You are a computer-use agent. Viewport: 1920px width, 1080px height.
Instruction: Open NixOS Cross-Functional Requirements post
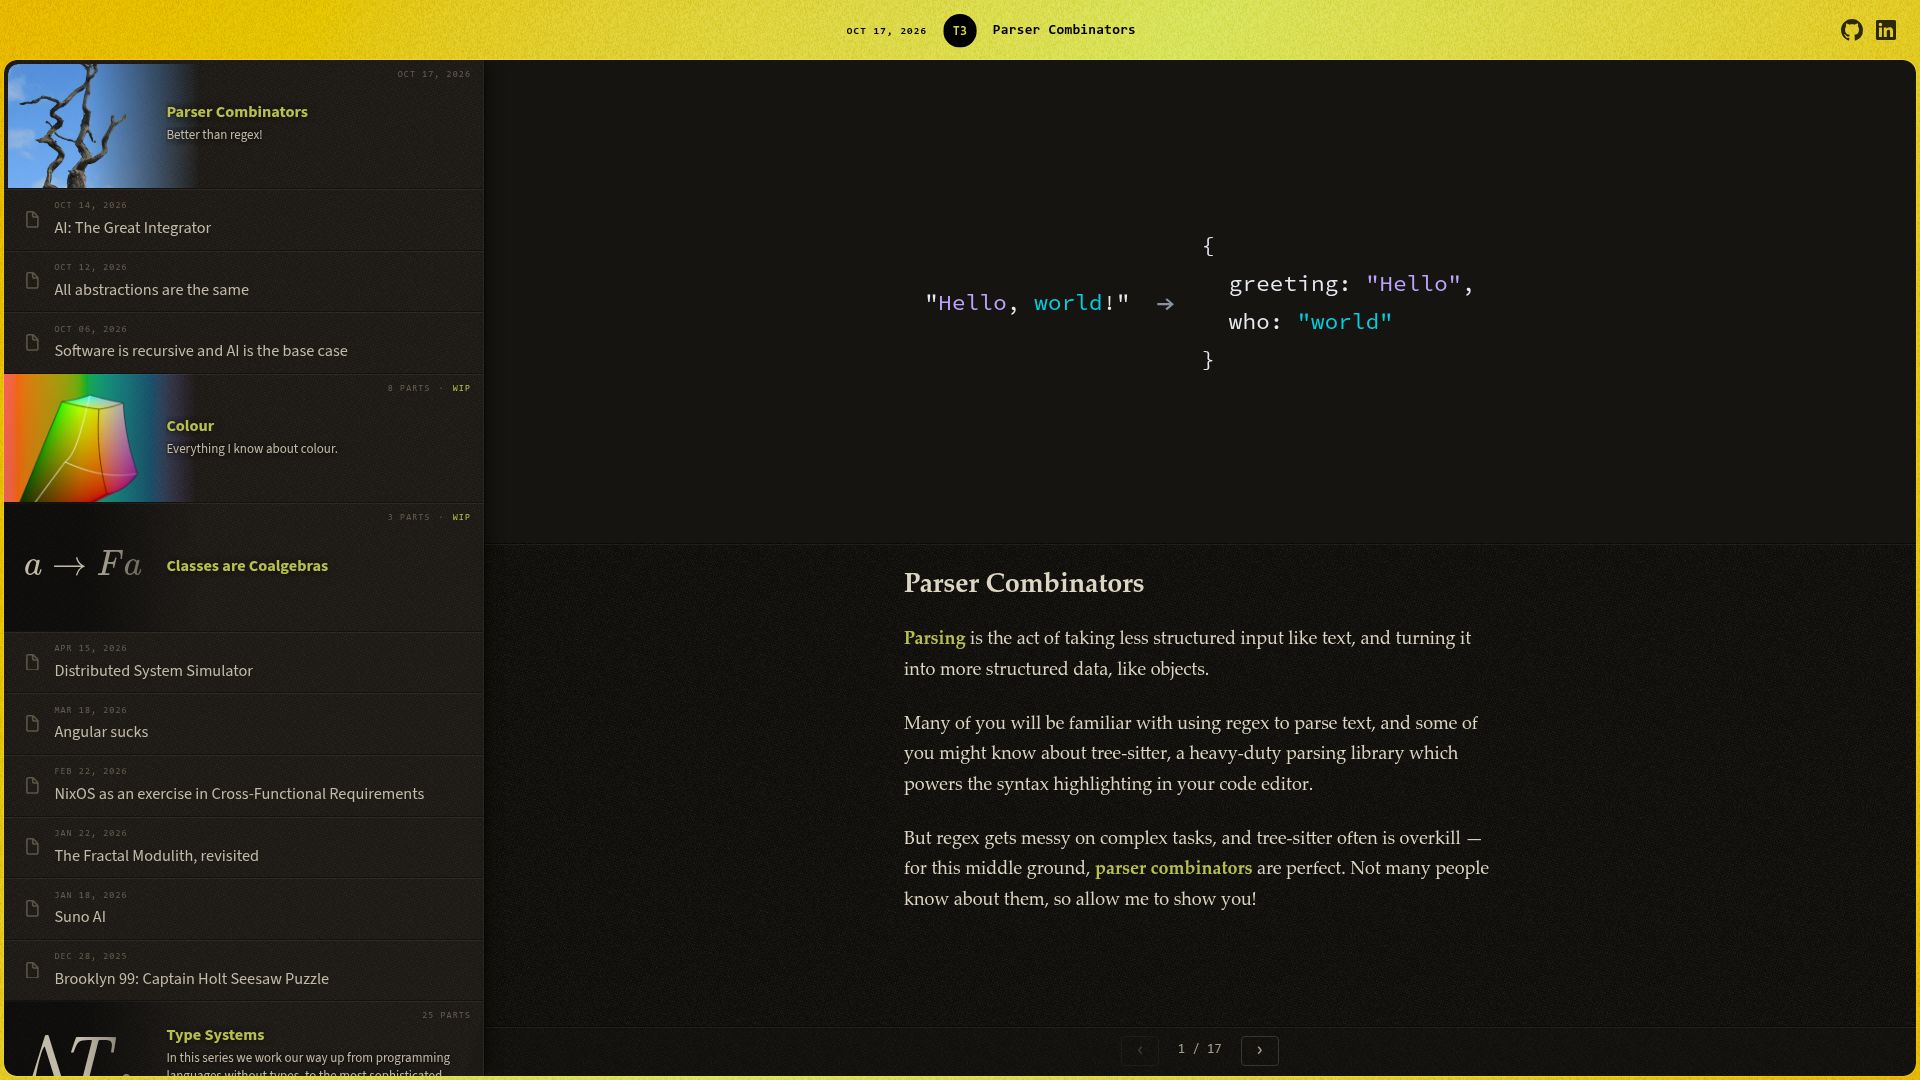coord(239,794)
